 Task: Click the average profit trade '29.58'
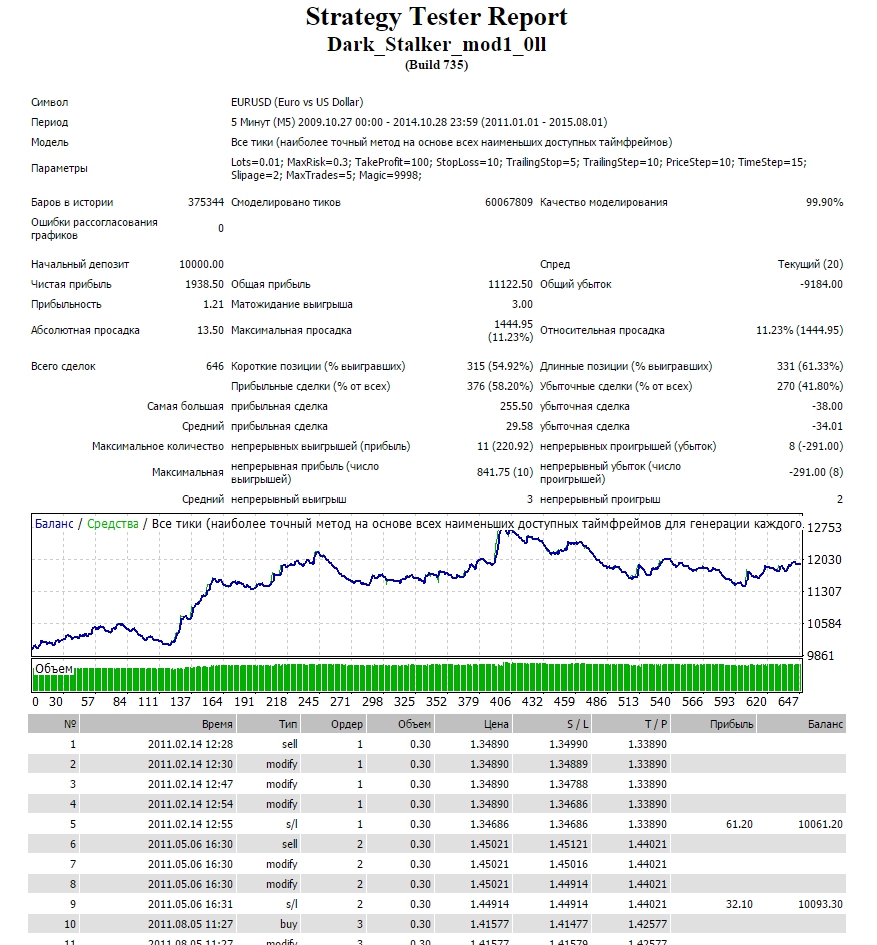520,427
